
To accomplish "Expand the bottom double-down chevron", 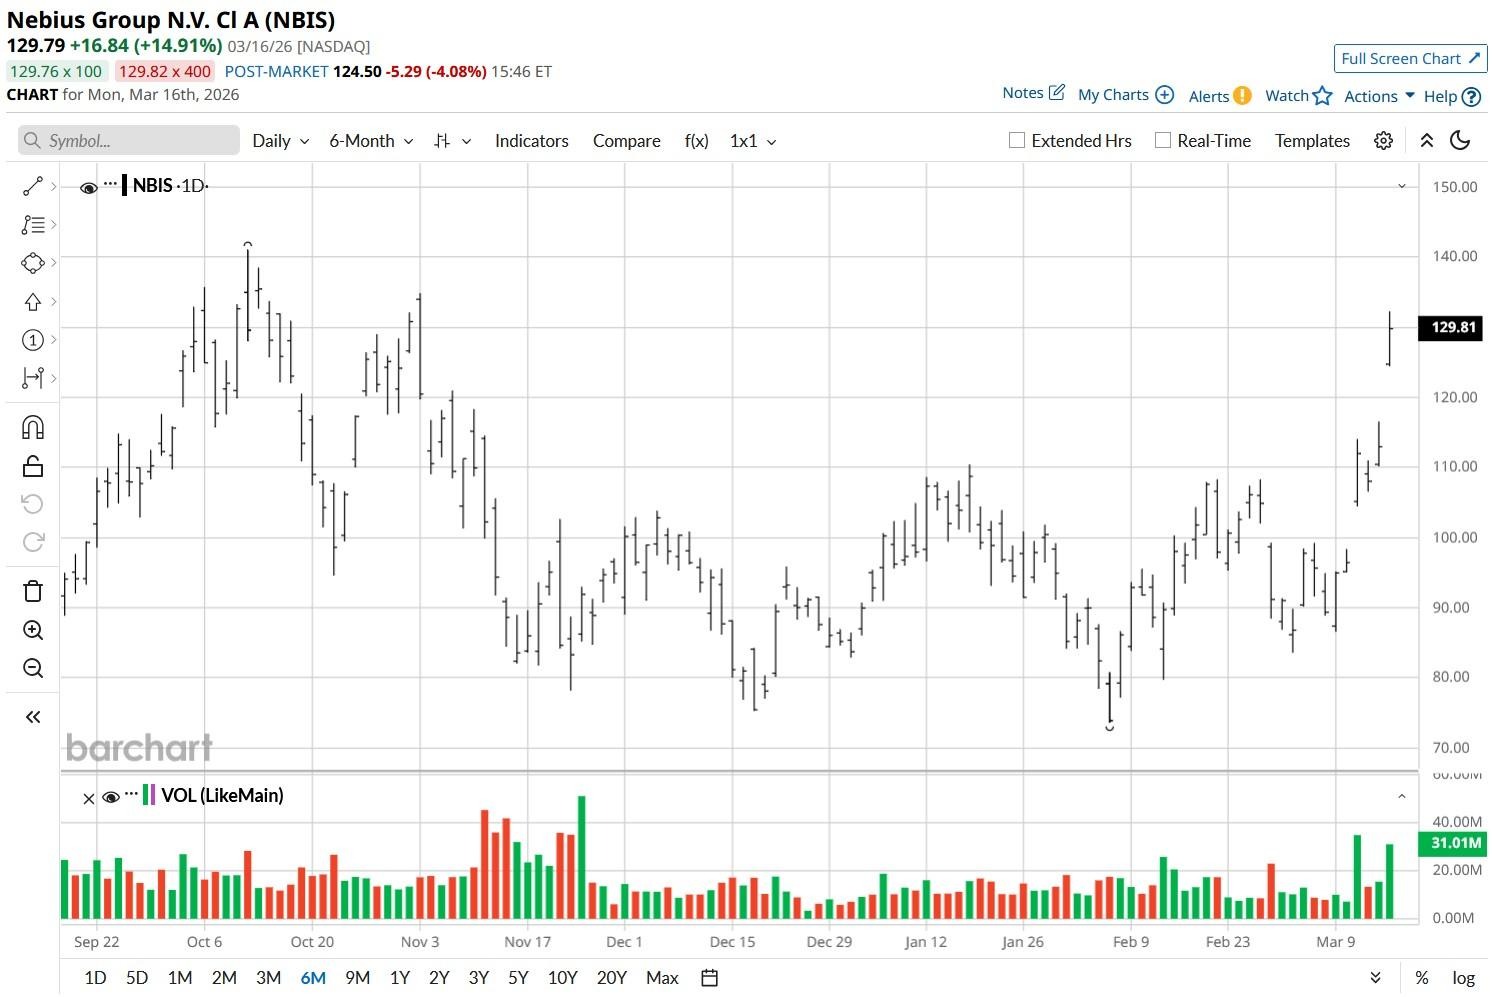I will click(x=1376, y=978).
